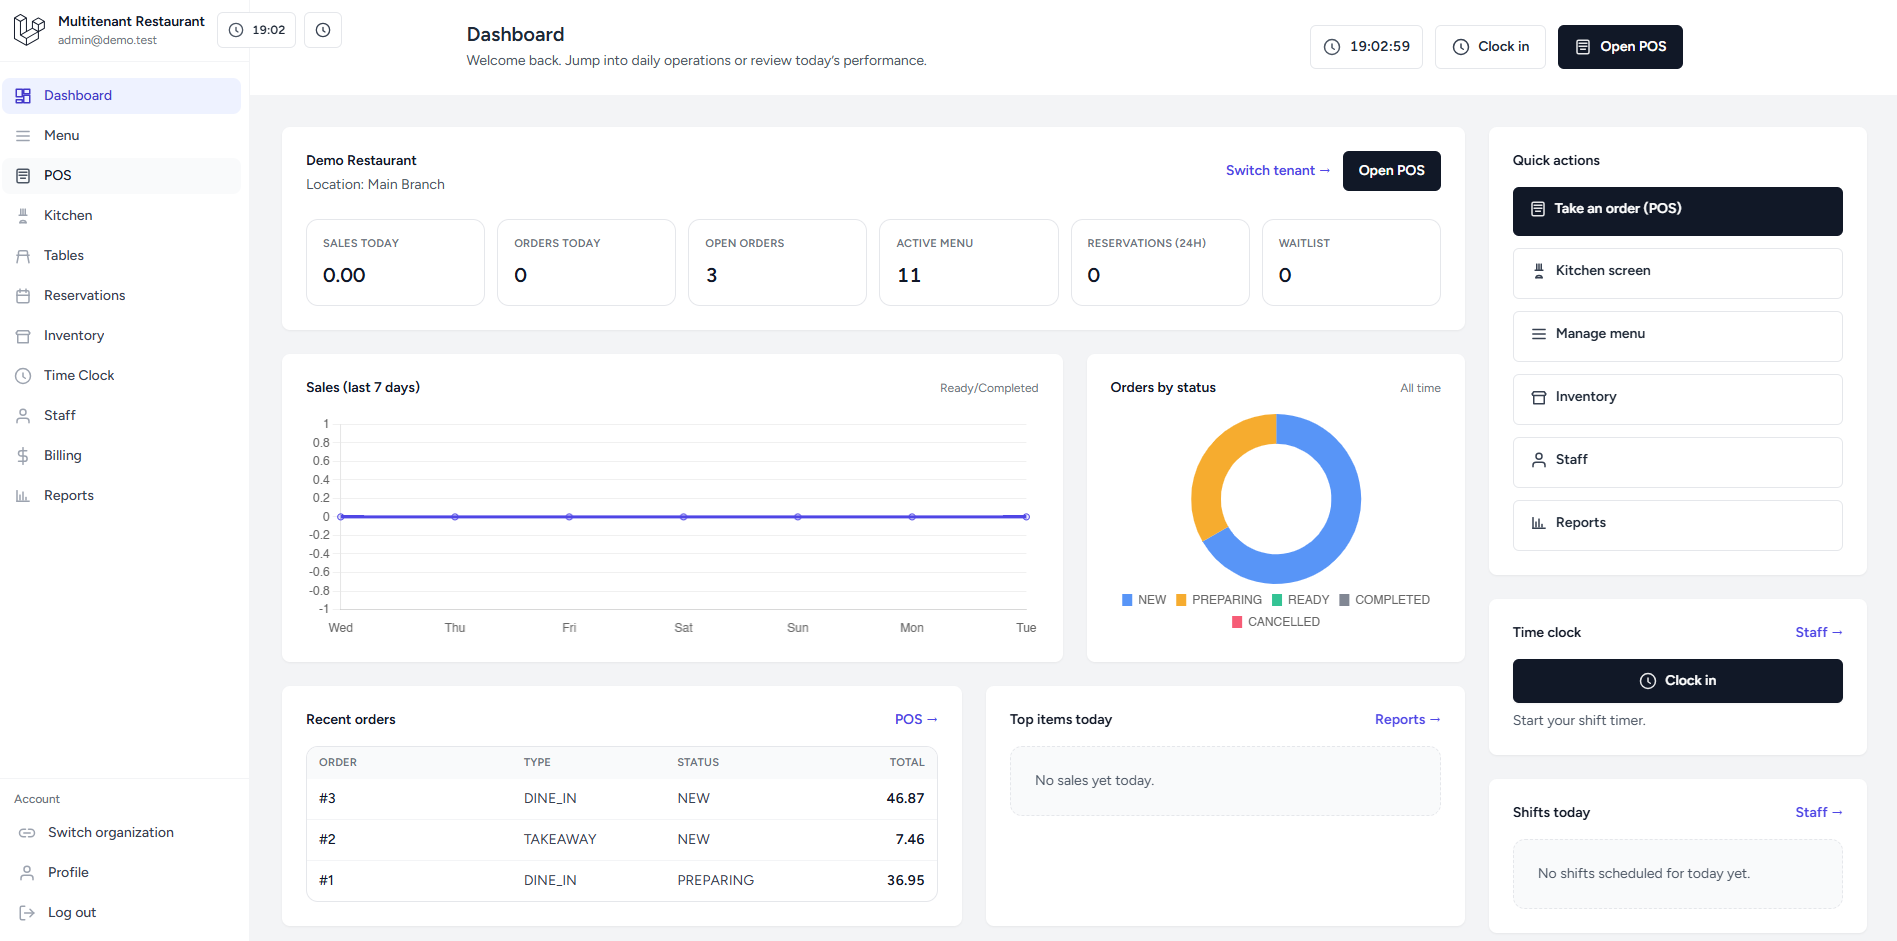Click Log out in Account section

tap(72, 912)
